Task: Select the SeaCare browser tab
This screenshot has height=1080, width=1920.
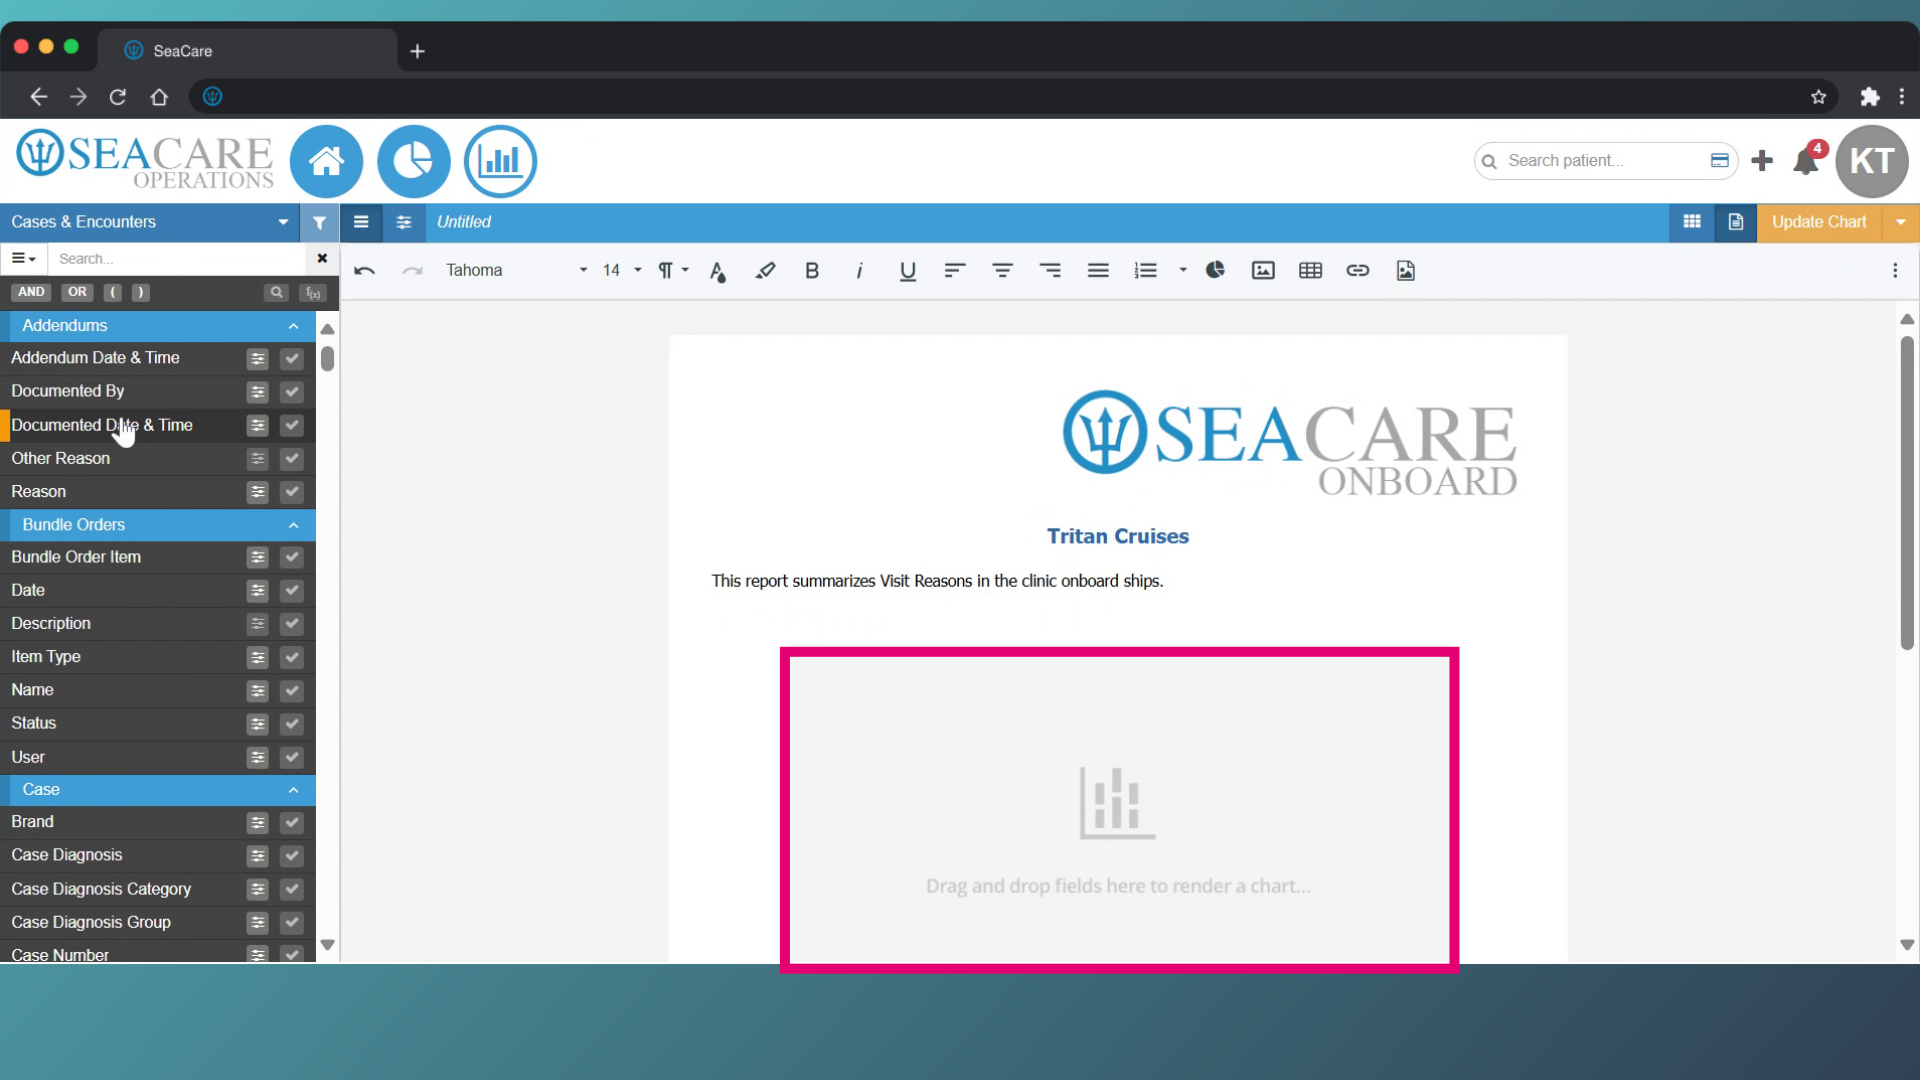Action: coord(247,50)
